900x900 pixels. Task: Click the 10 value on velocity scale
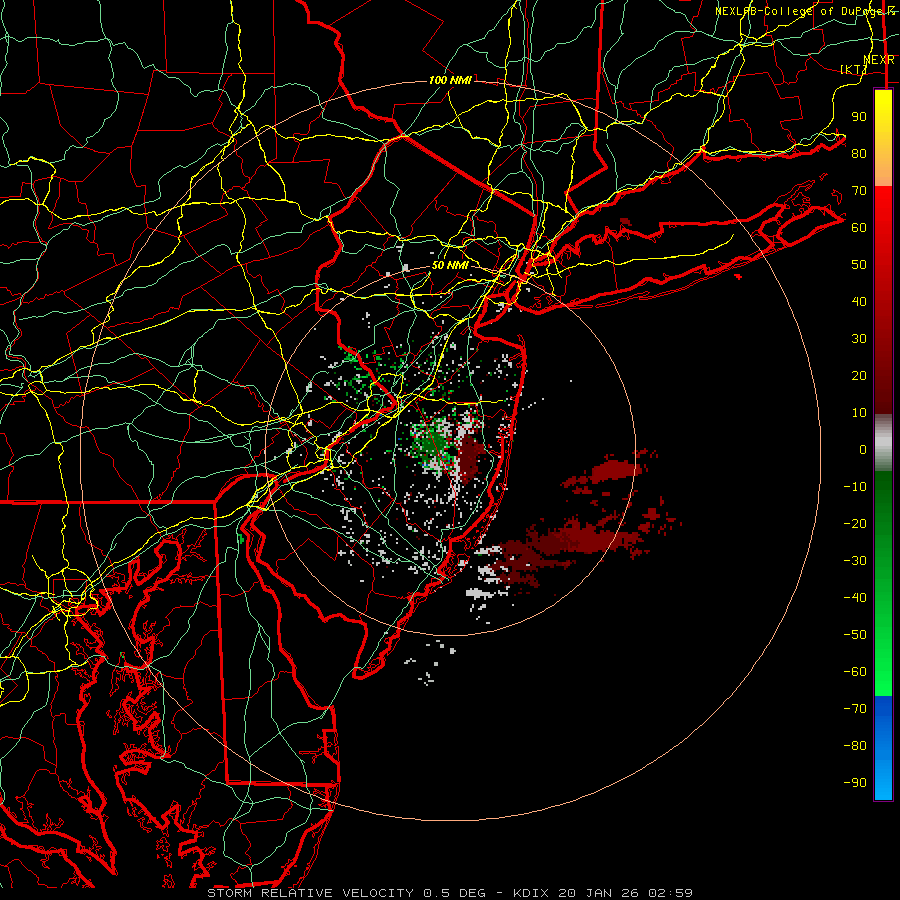pos(859,413)
